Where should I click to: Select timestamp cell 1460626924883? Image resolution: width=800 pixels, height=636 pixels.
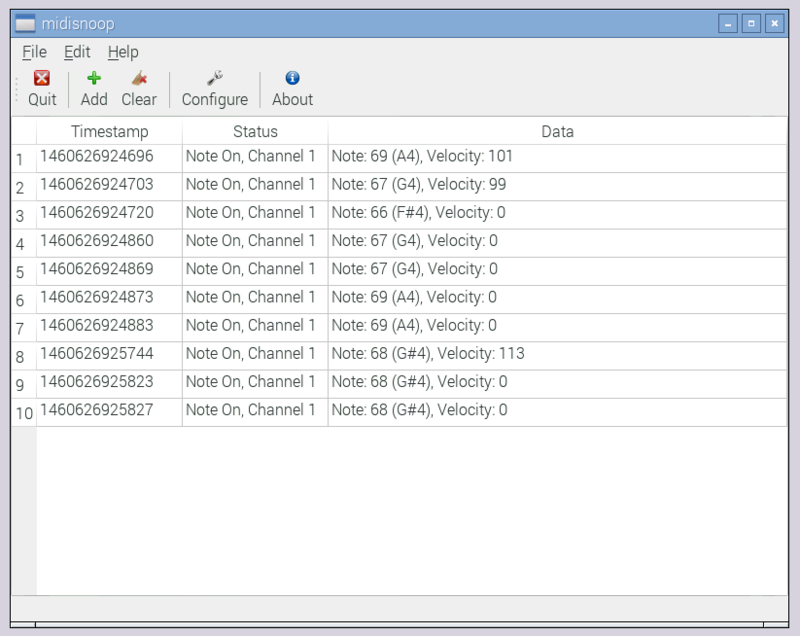click(x=109, y=328)
